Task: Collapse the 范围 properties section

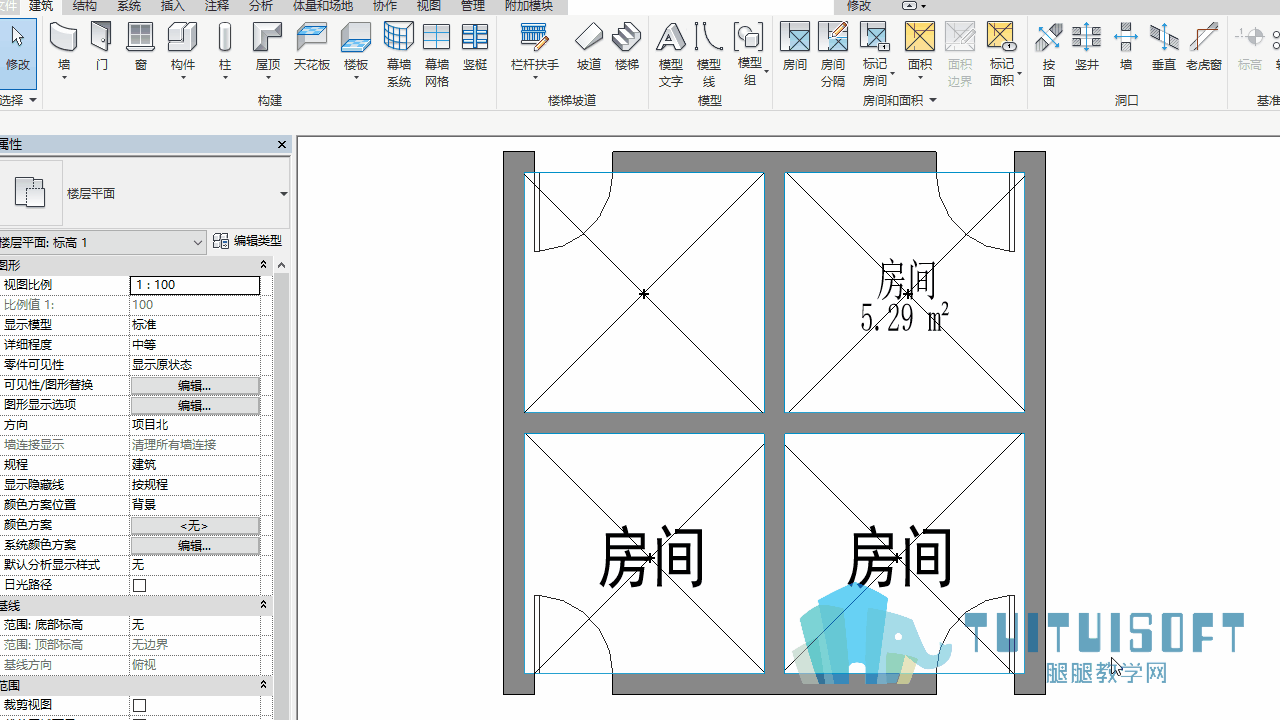Action: [x=264, y=685]
